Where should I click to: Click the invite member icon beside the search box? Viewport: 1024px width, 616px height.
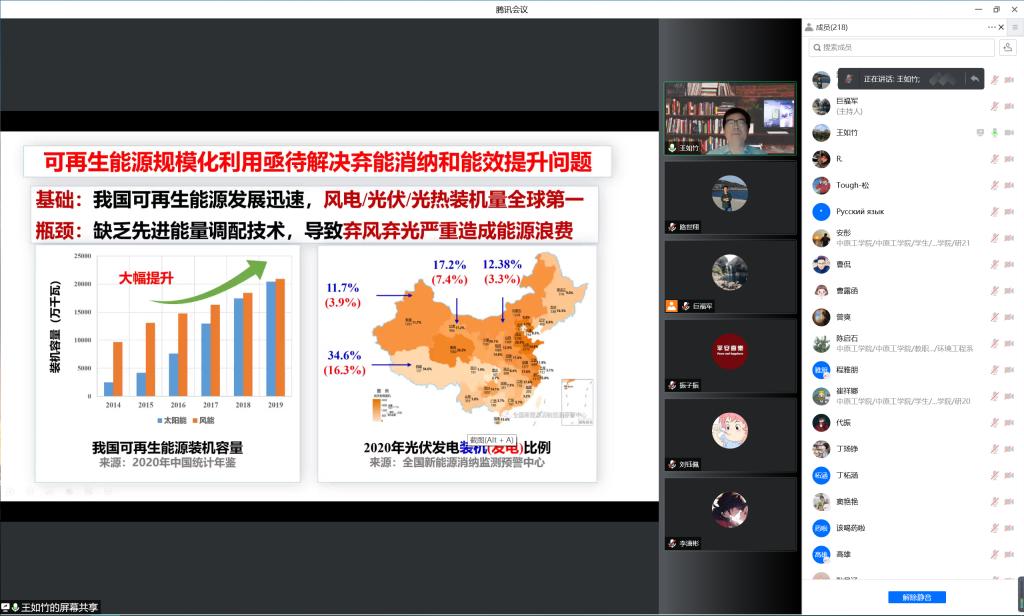[1008, 47]
